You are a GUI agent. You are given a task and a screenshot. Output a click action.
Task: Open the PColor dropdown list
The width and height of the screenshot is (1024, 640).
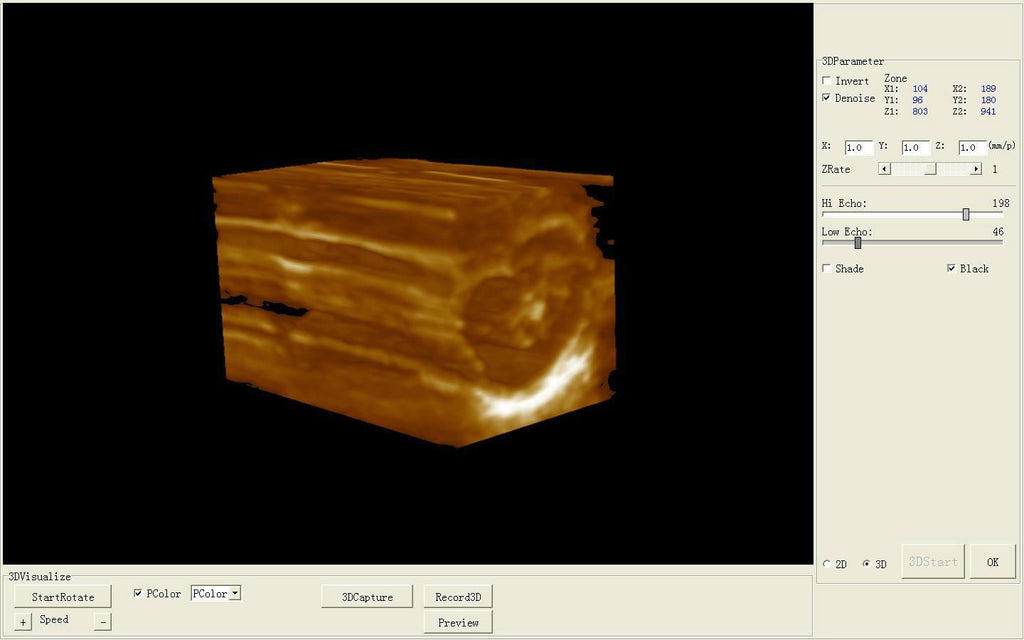pyautogui.click(x=234, y=594)
